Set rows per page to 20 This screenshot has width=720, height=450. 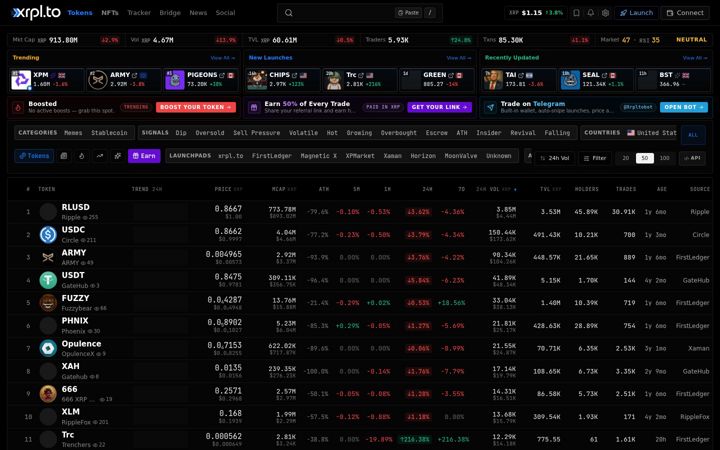click(625, 158)
